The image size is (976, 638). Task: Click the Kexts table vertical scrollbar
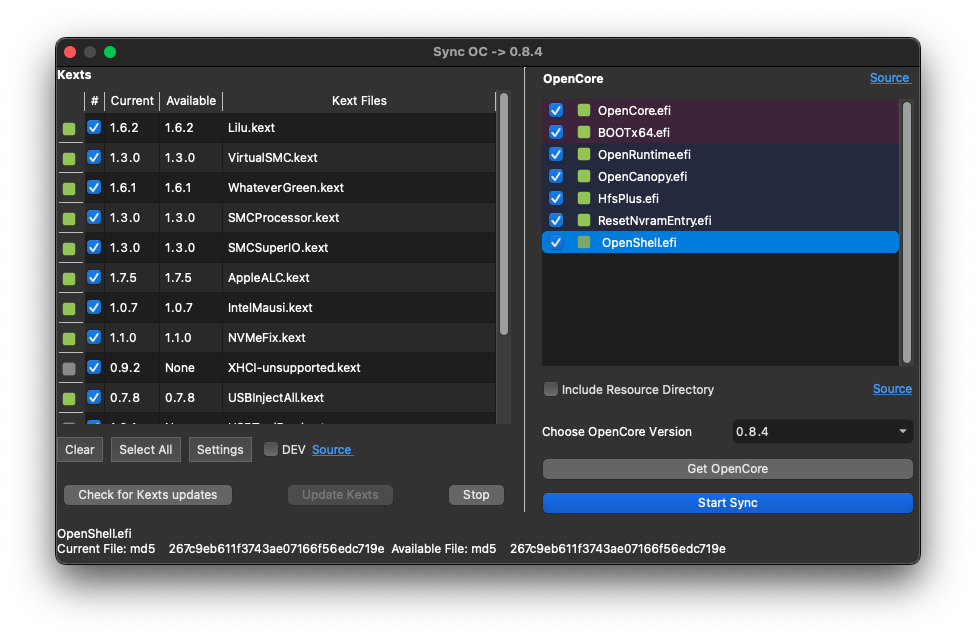(x=504, y=214)
